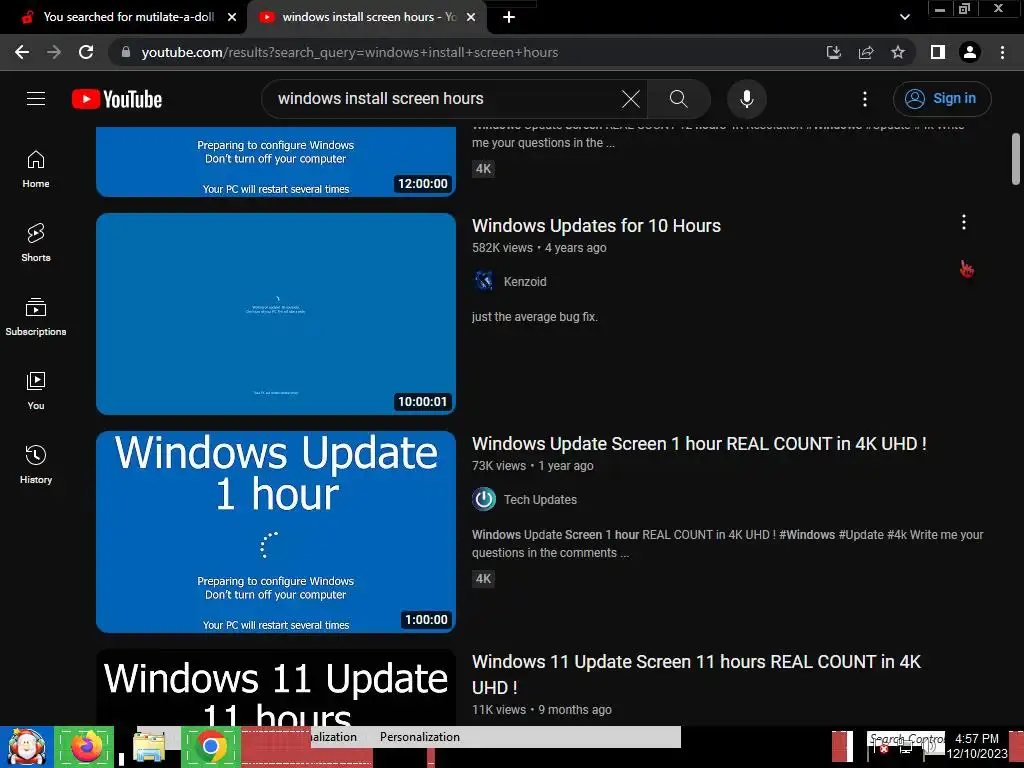
Task: Open the Chrome profile icon
Action: (970, 52)
